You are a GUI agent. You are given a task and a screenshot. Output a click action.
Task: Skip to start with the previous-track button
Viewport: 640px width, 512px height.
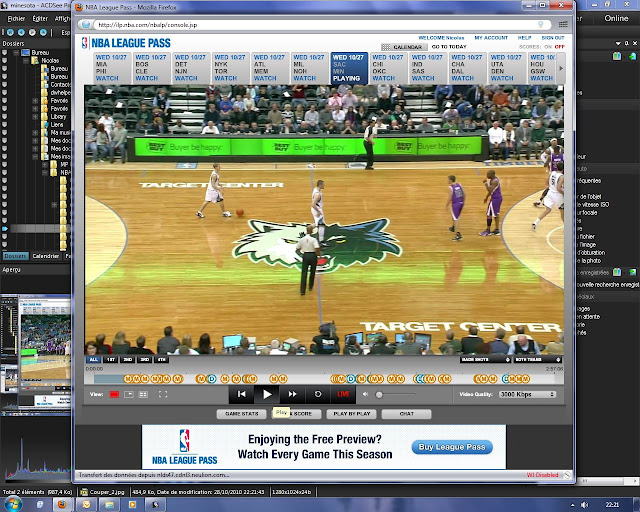coord(242,394)
